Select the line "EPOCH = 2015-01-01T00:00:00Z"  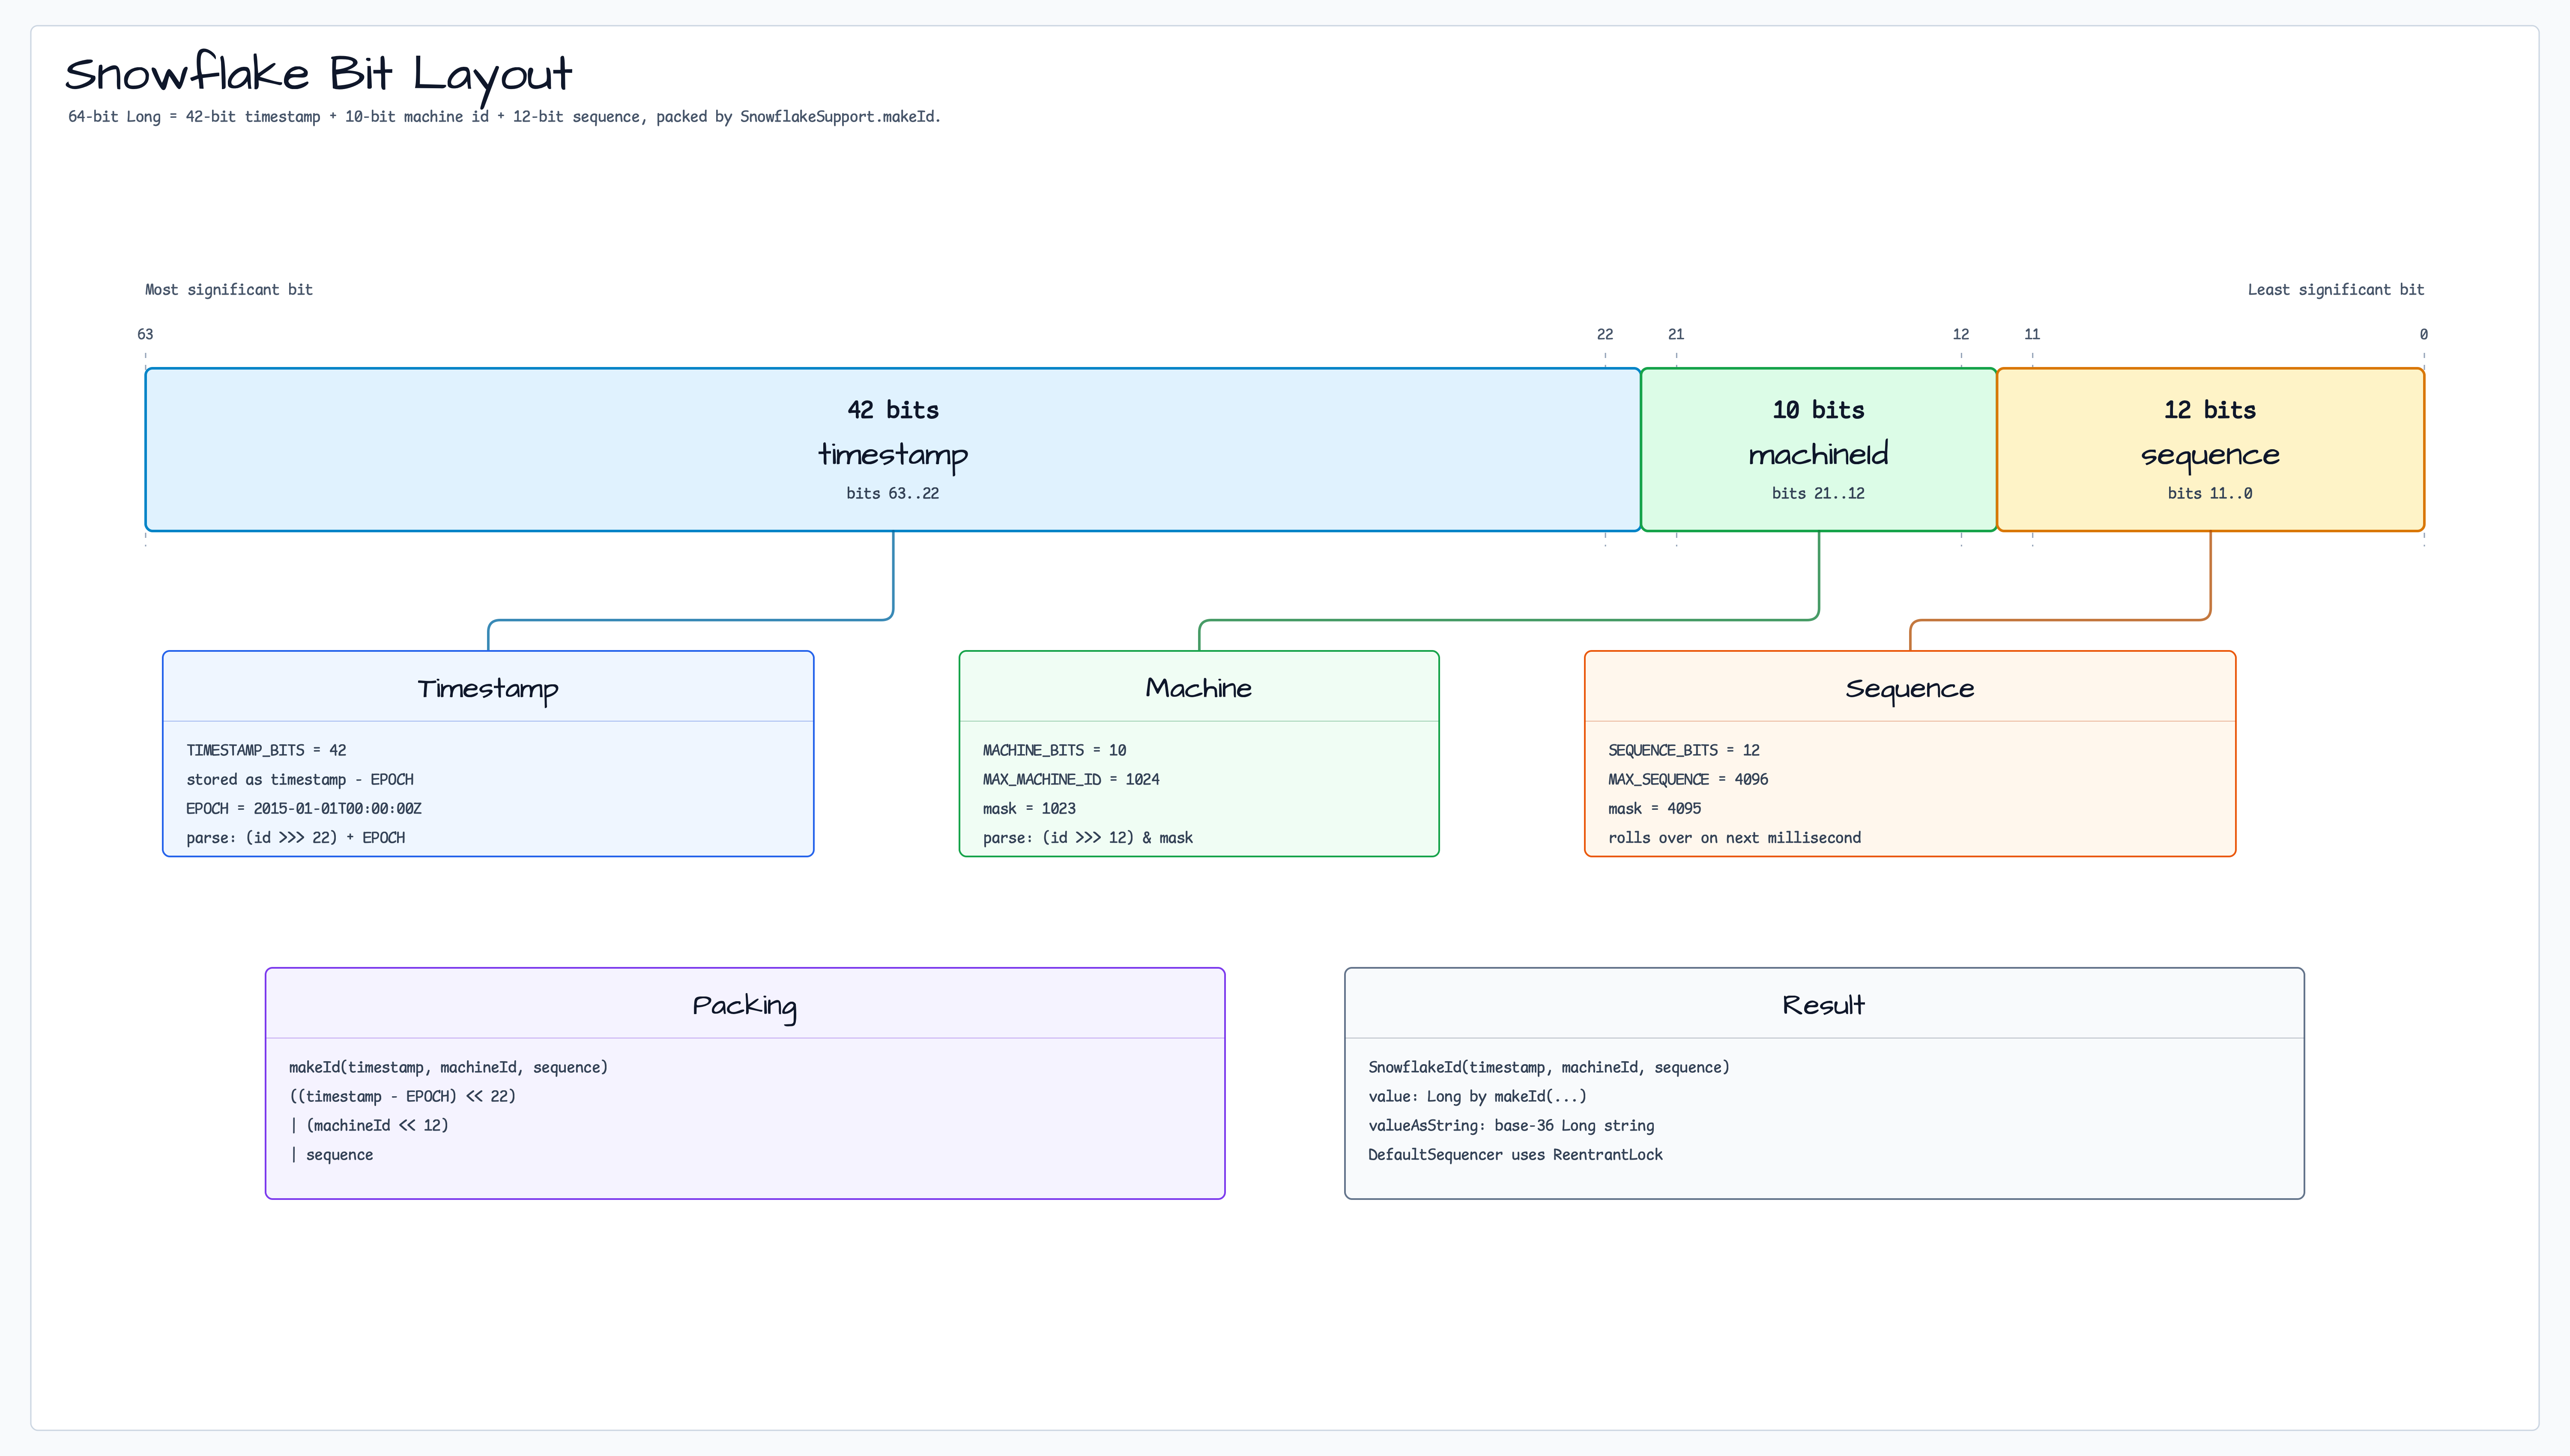304,808
